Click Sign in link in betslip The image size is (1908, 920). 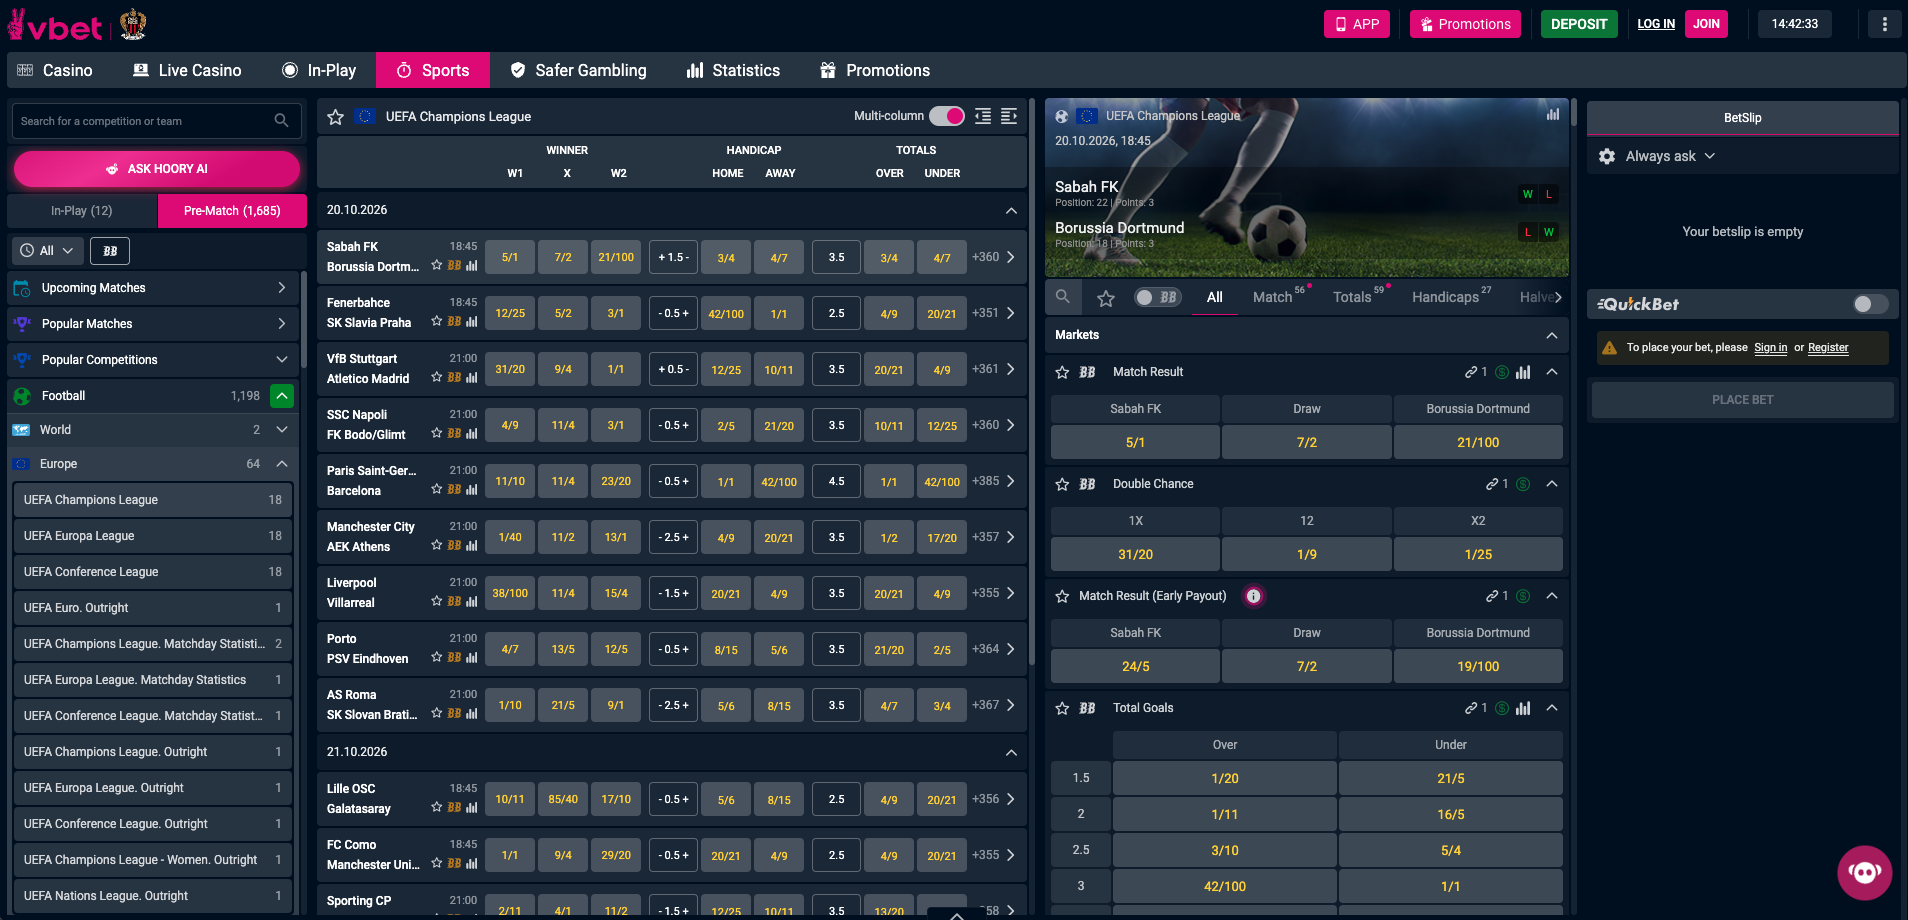pos(1770,348)
